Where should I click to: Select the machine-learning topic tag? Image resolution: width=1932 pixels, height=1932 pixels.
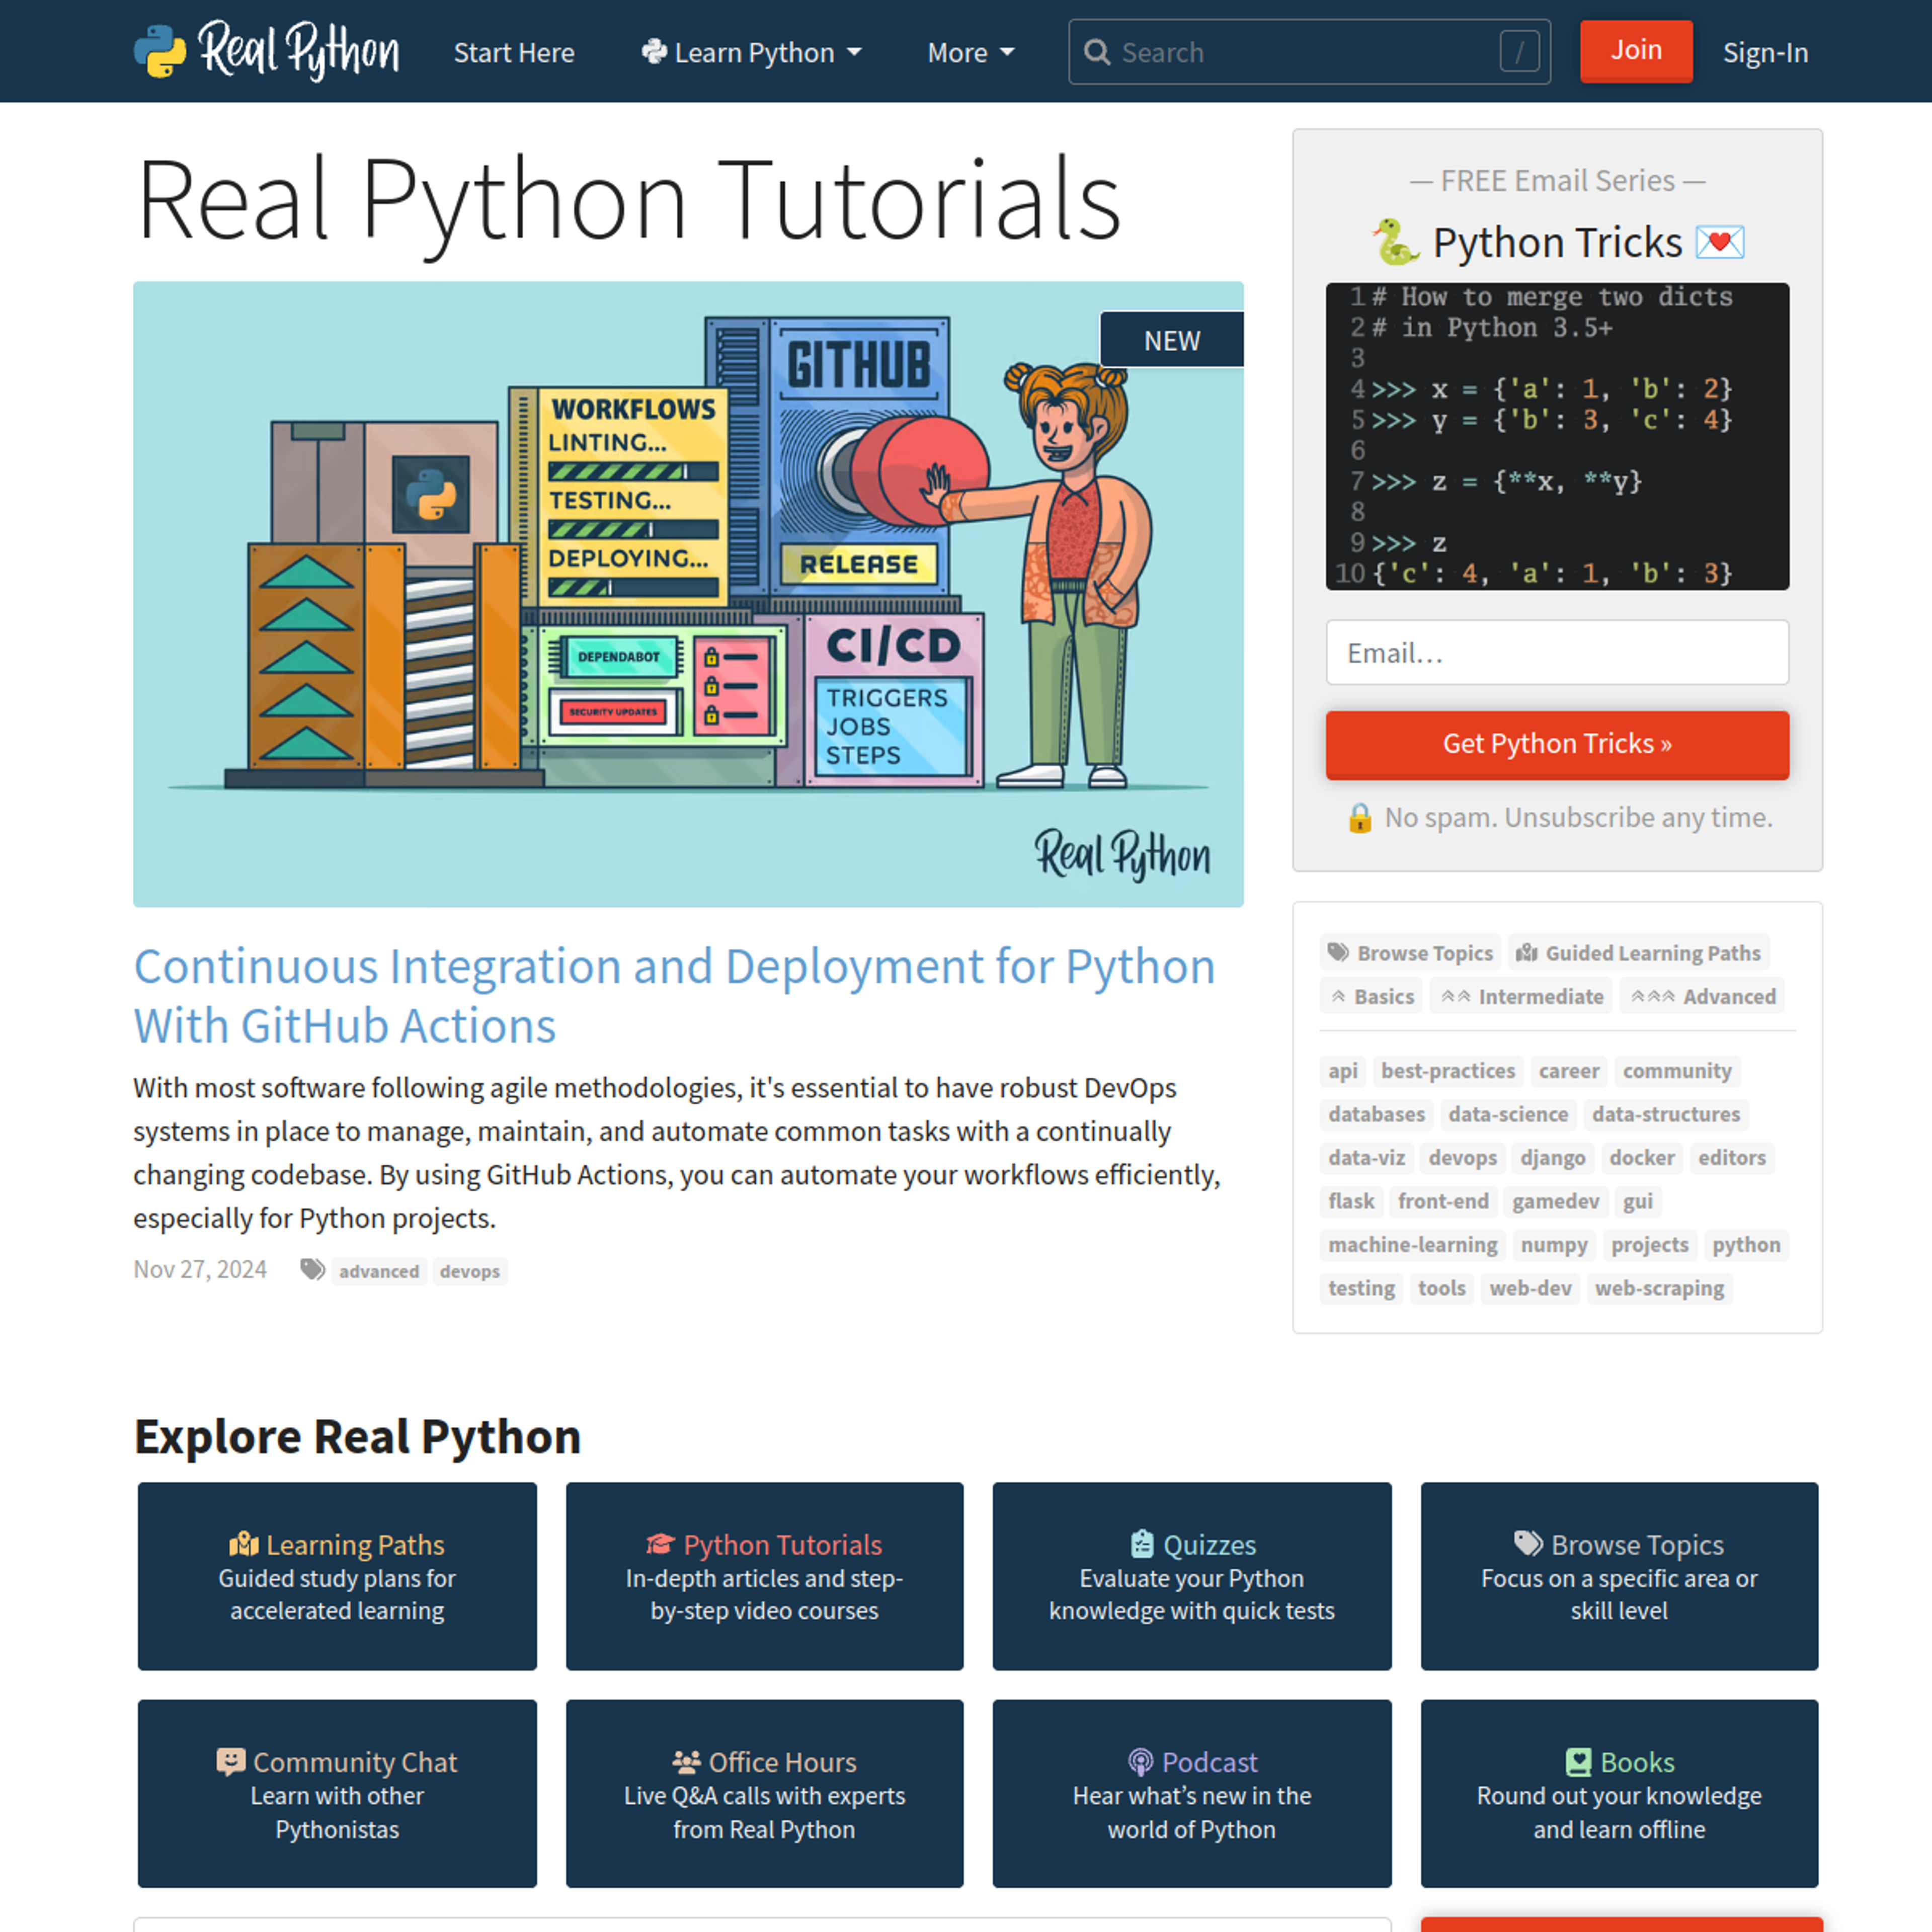[x=1413, y=1244]
